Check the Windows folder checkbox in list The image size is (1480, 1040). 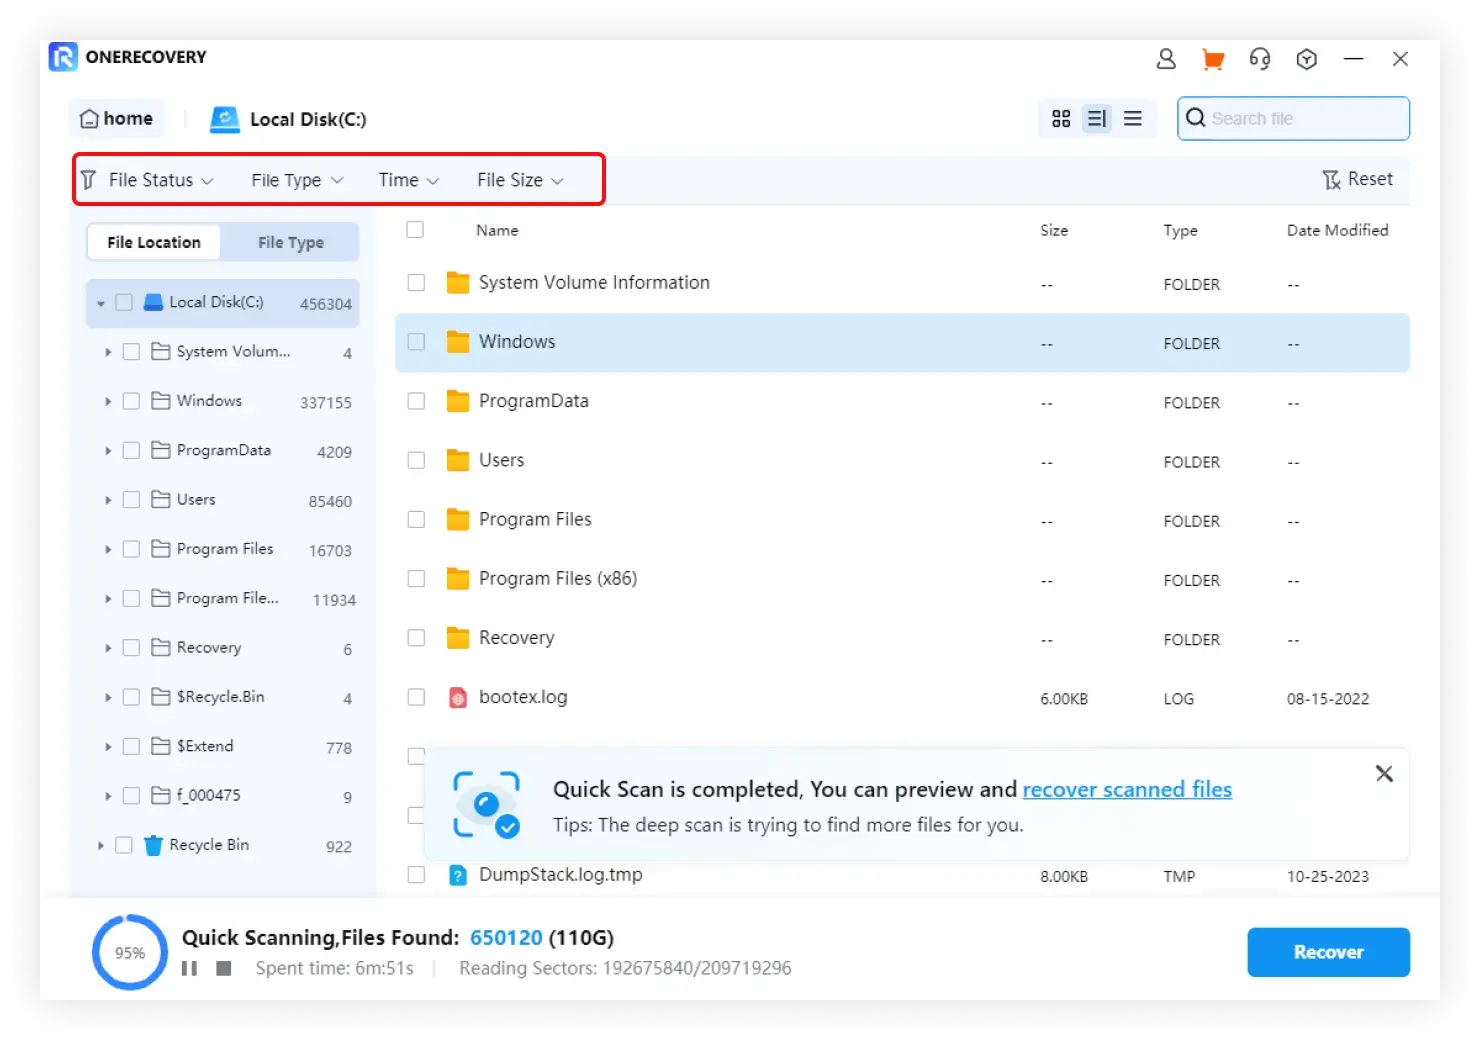point(416,342)
